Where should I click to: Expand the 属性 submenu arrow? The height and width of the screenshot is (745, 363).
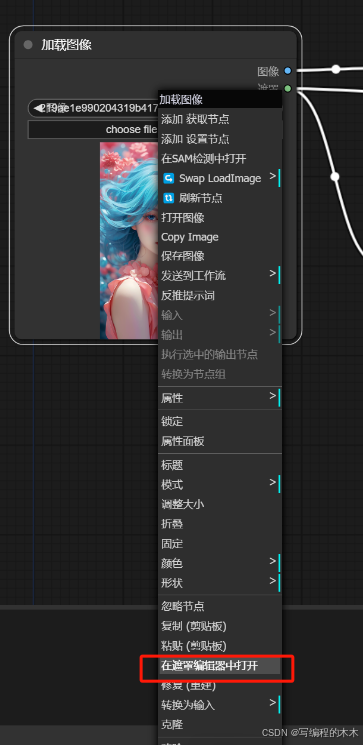273,396
